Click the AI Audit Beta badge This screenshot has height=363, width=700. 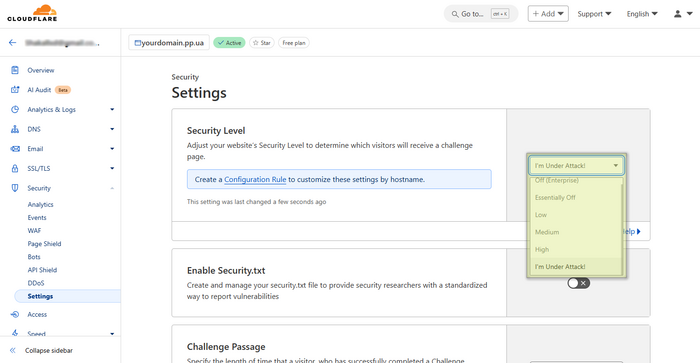point(62,90)
